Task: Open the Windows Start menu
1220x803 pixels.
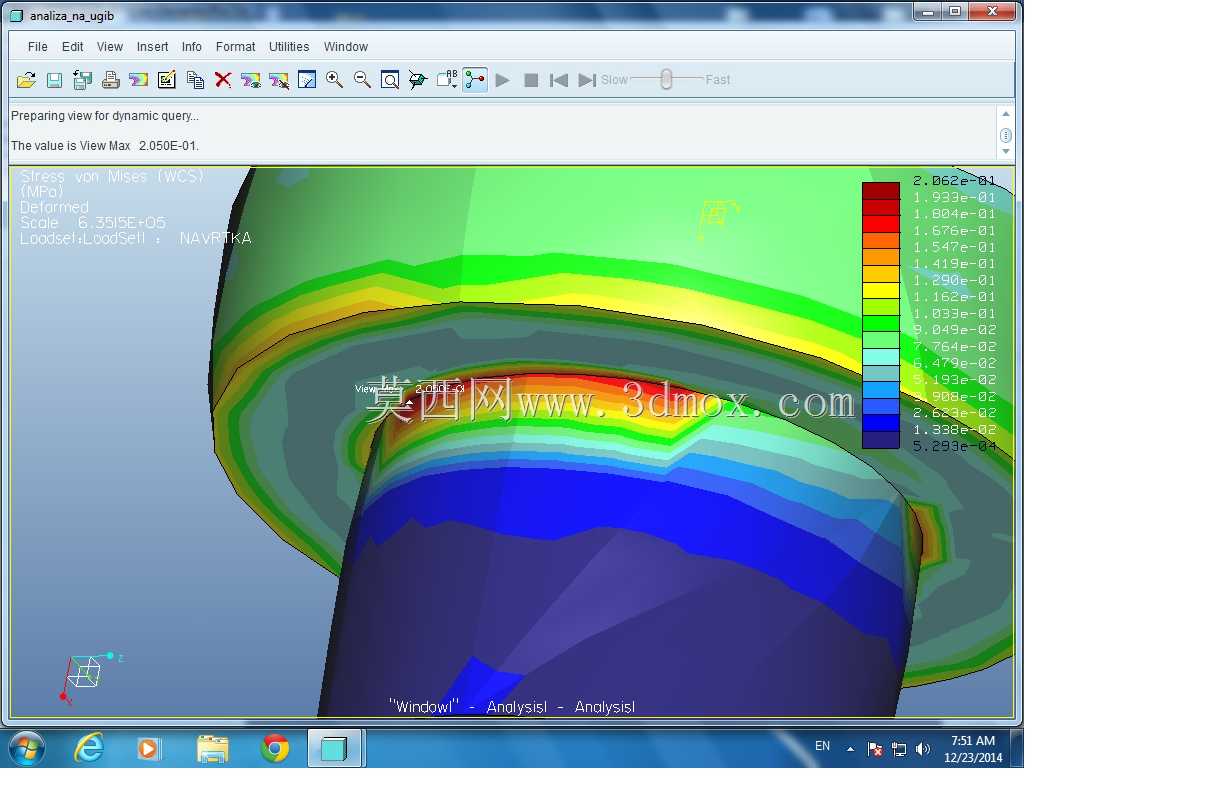Action: [x=26, y=748]
